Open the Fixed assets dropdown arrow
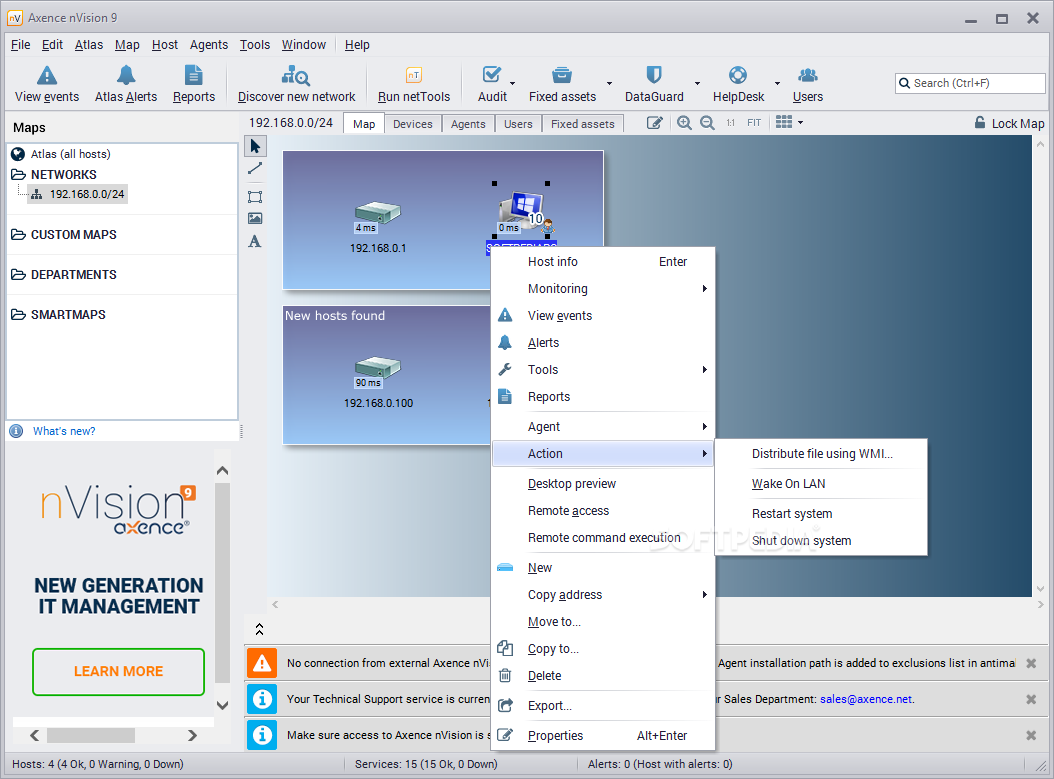The height and width of the screenshot is (779, 1054). coord(610,84)
